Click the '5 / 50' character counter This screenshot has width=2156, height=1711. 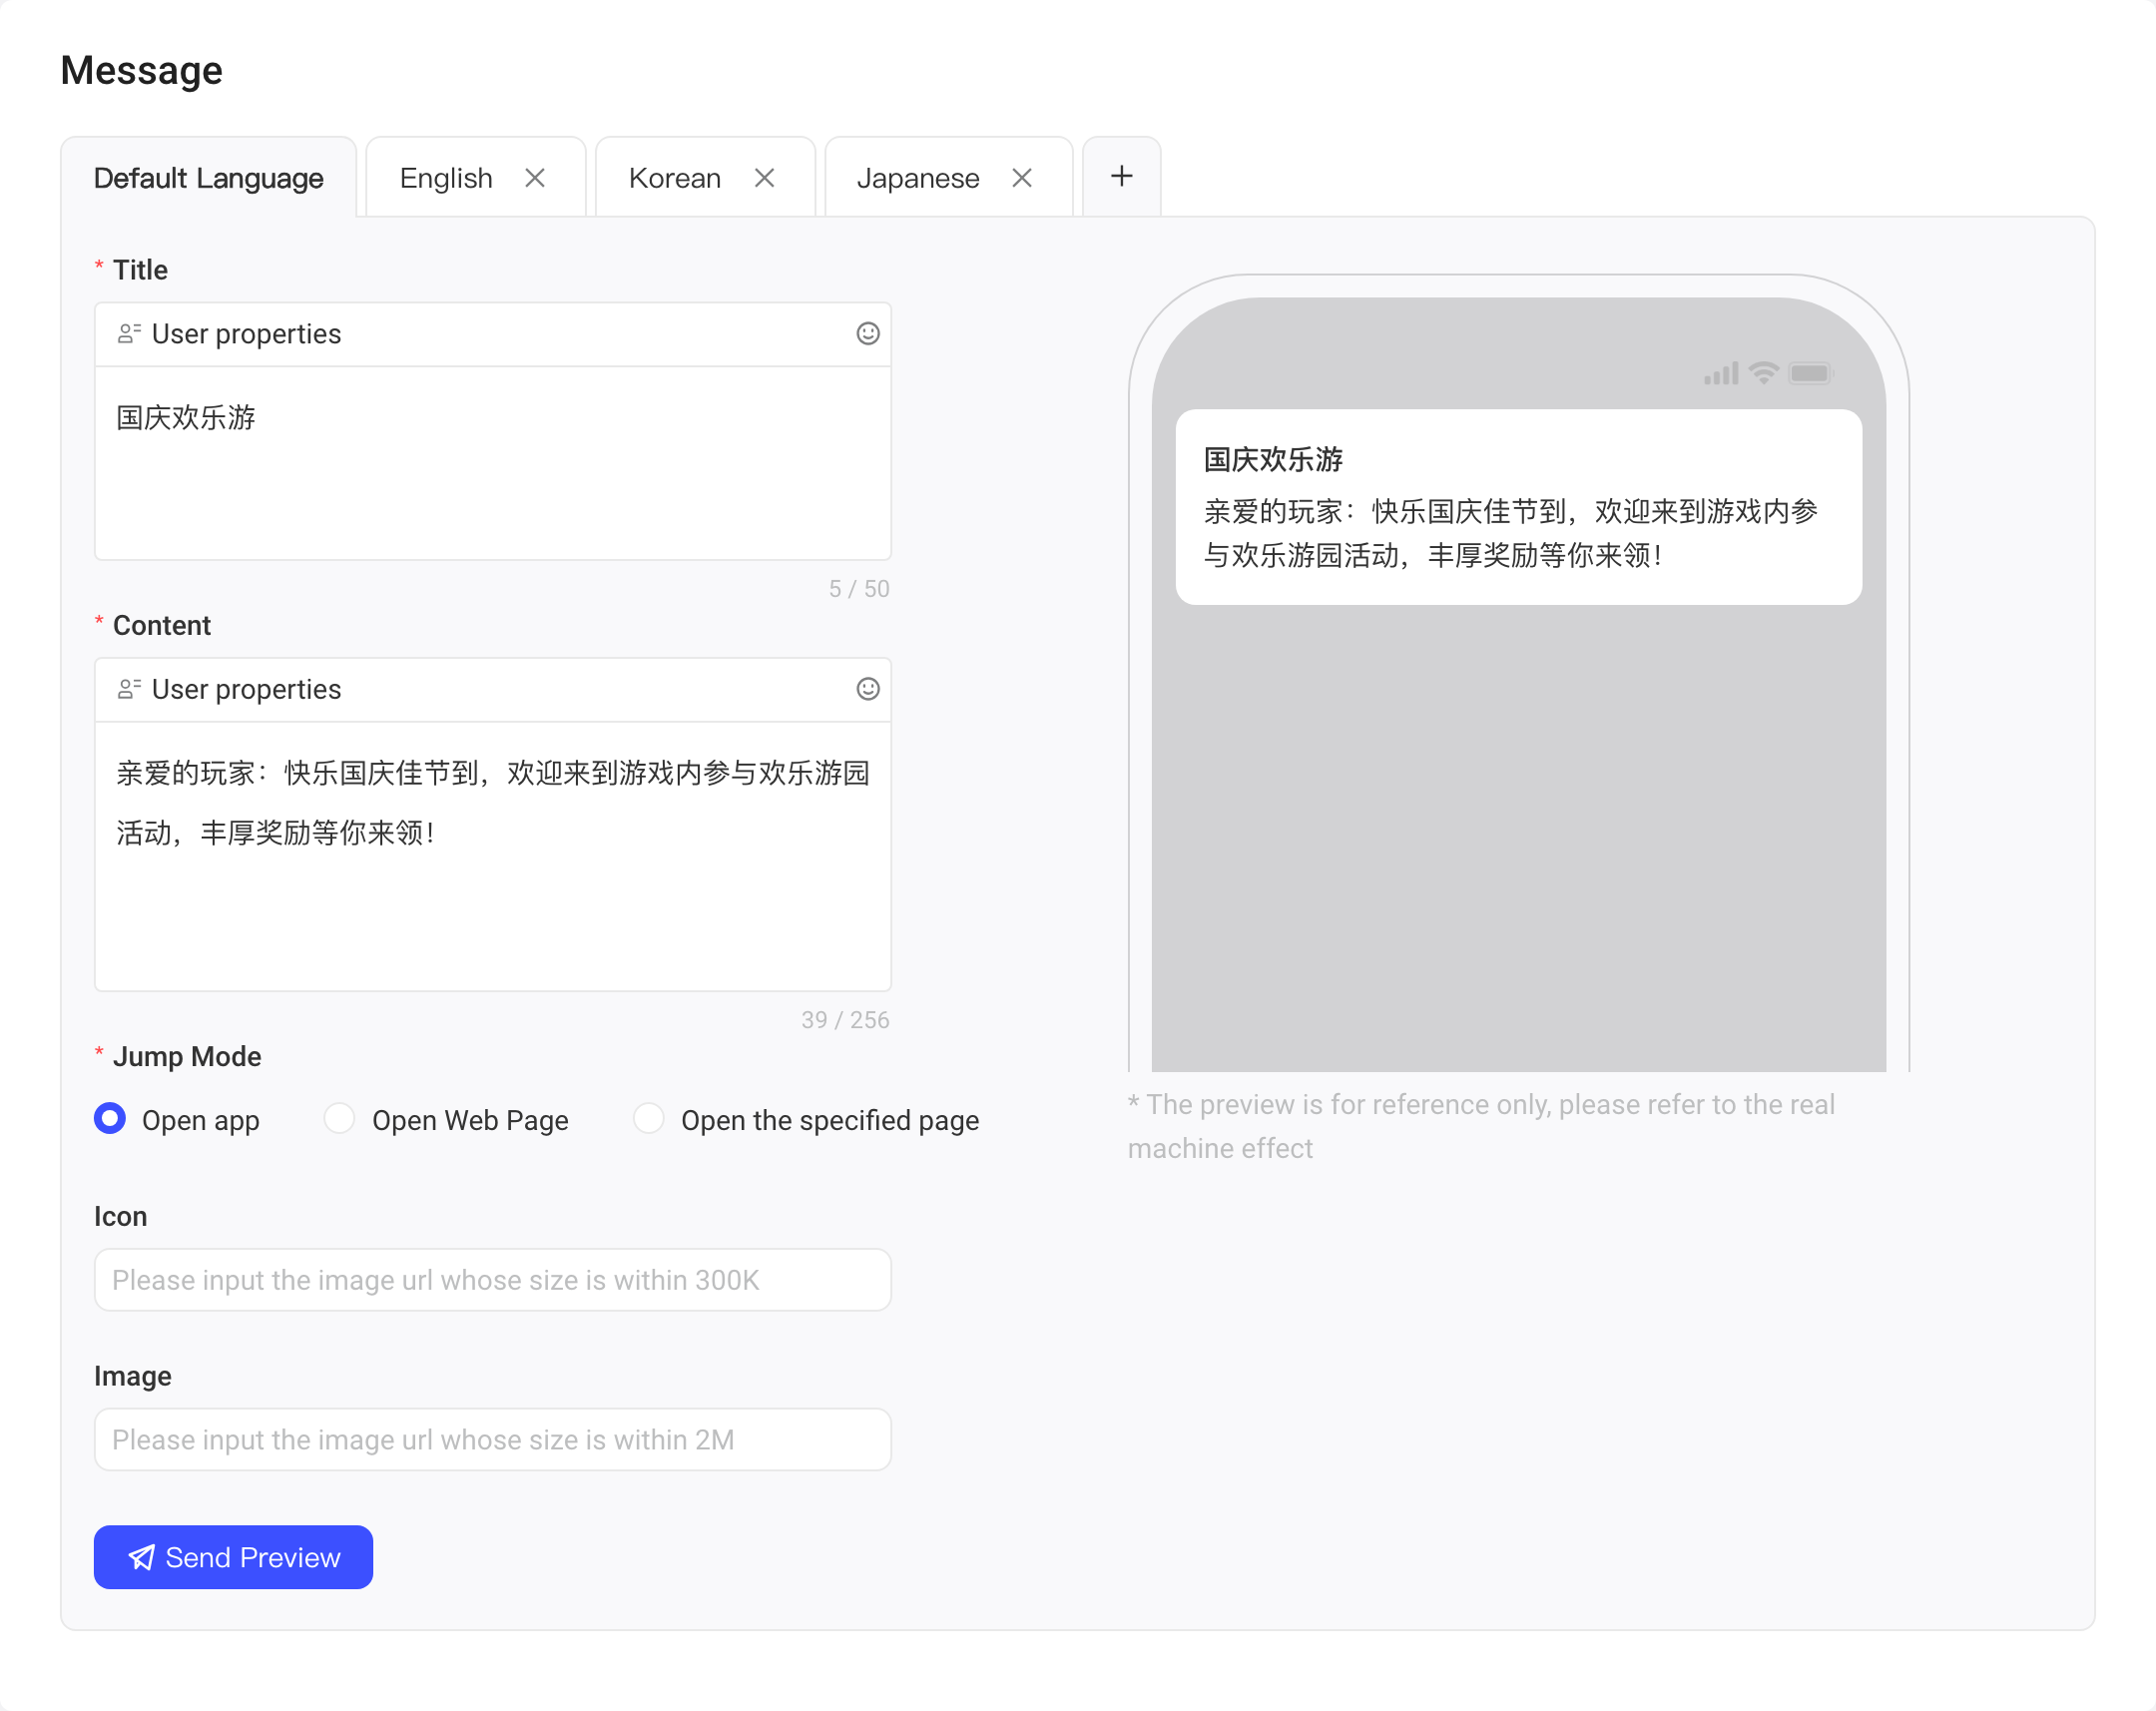coord(859,589)
